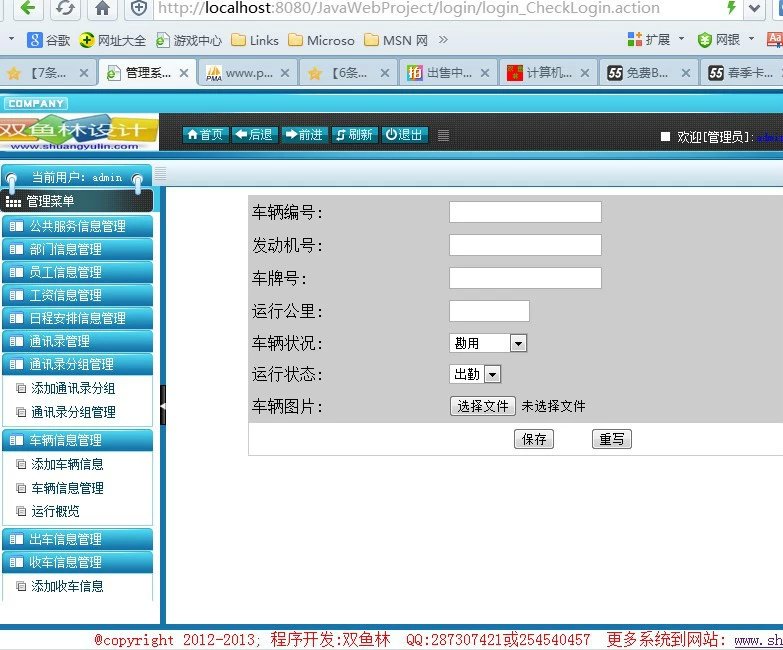
Task: Switch to the 管理系... tab
Action: pos(147,73)
